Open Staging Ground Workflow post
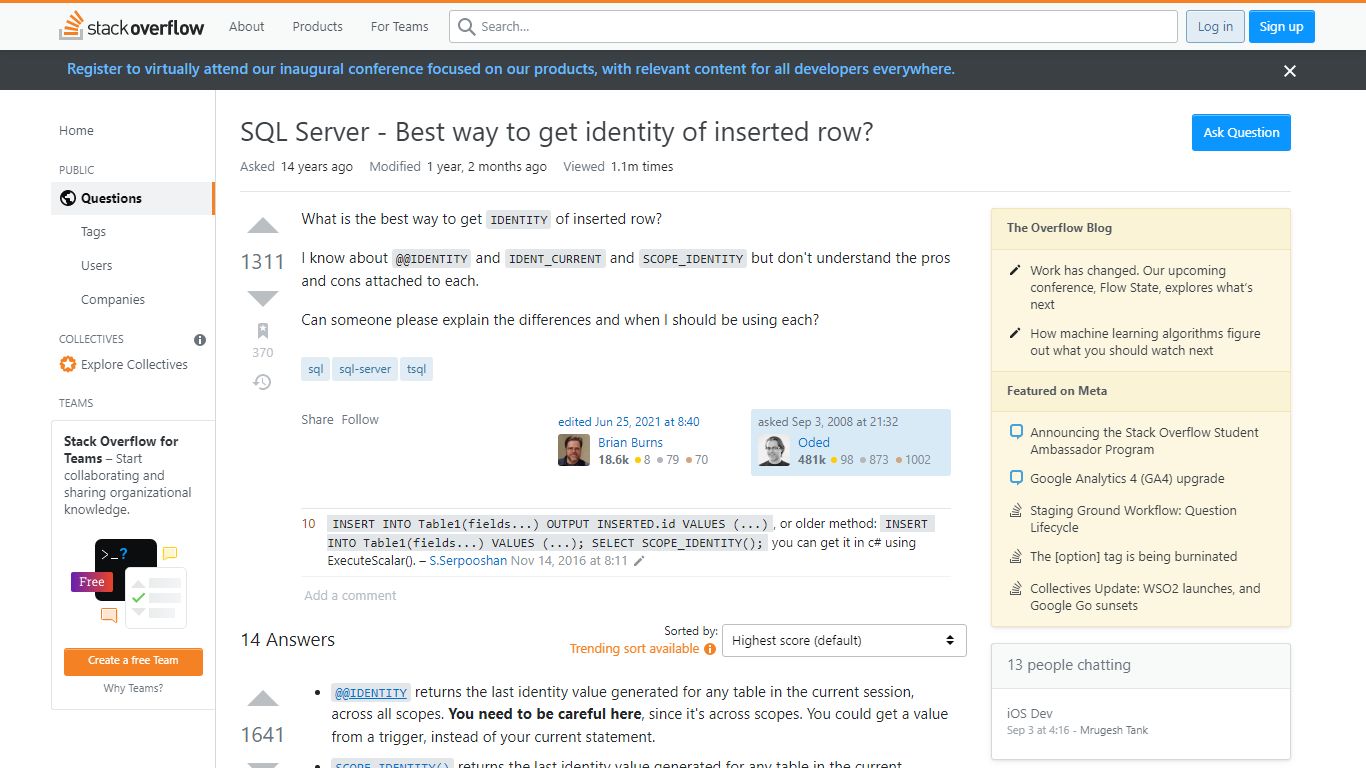 1133,519
